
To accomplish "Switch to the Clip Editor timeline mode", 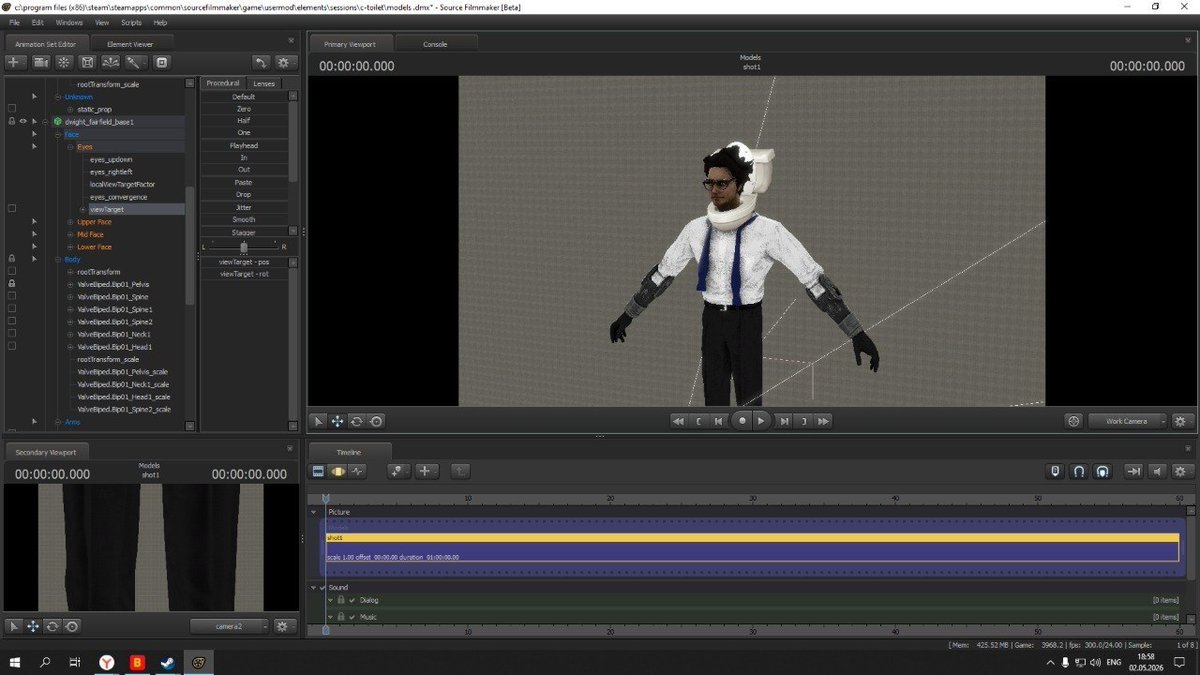I will pos(318,471).
